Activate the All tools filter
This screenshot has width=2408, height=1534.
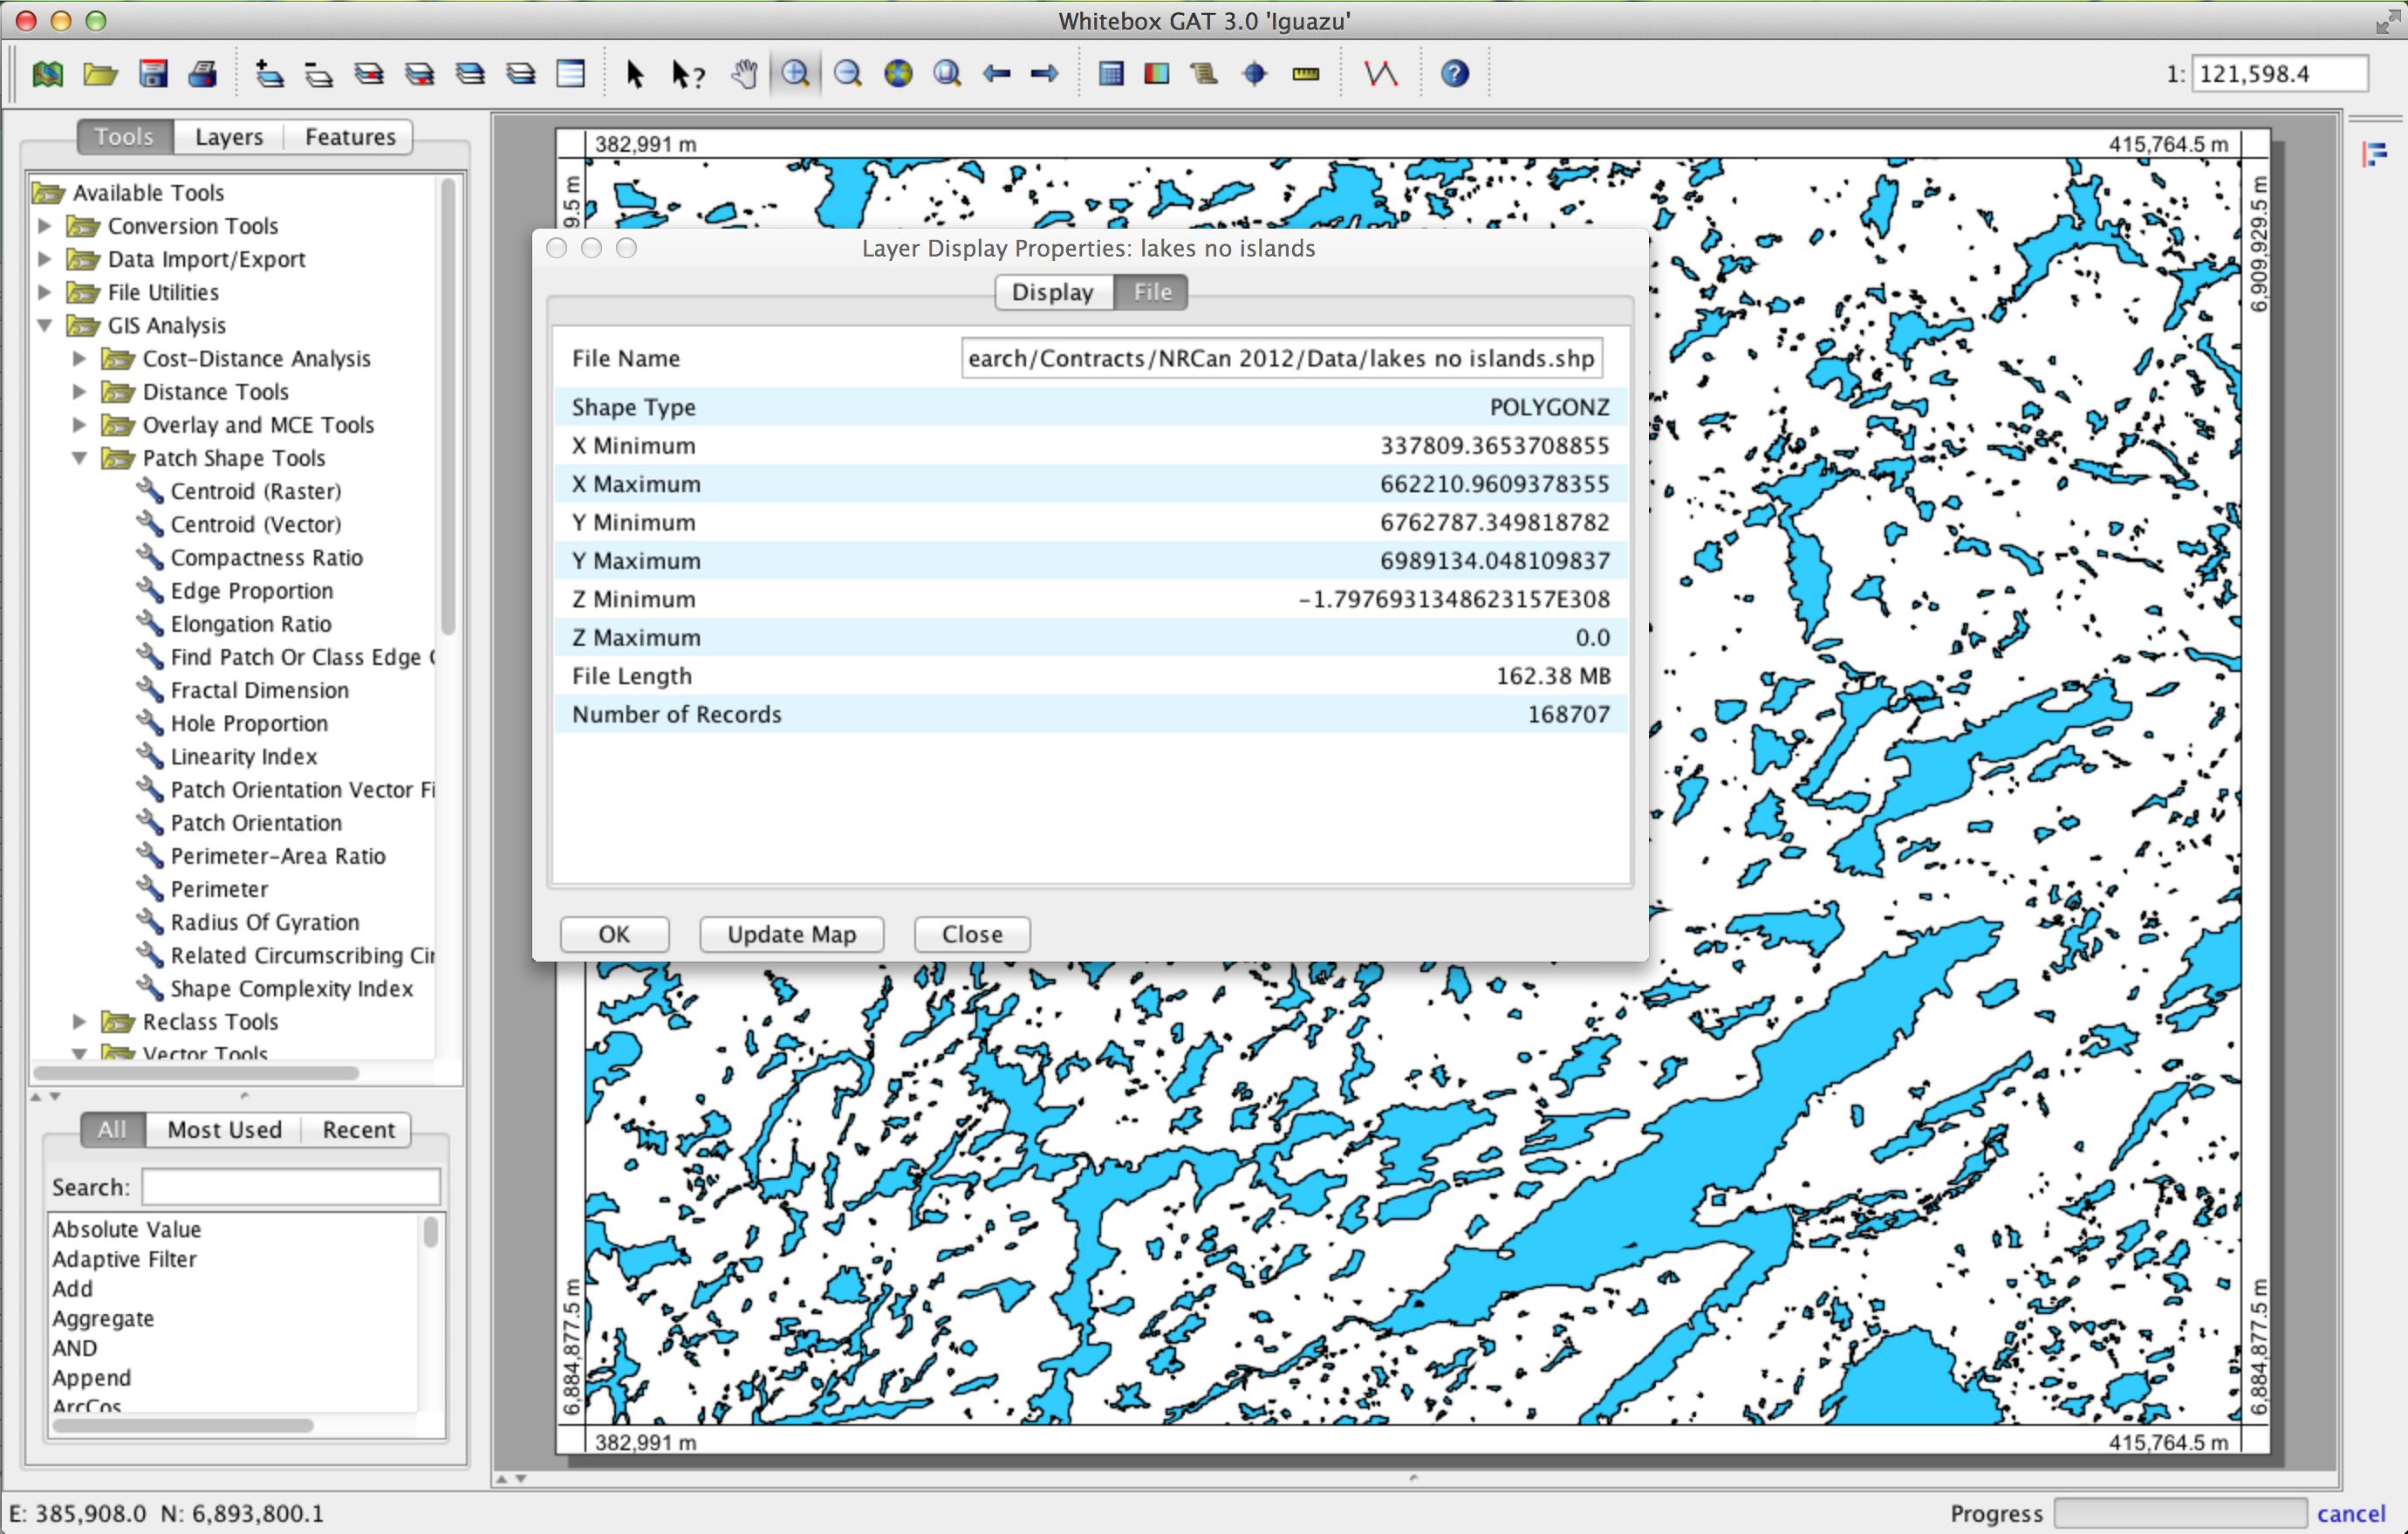coord(111,1130)
